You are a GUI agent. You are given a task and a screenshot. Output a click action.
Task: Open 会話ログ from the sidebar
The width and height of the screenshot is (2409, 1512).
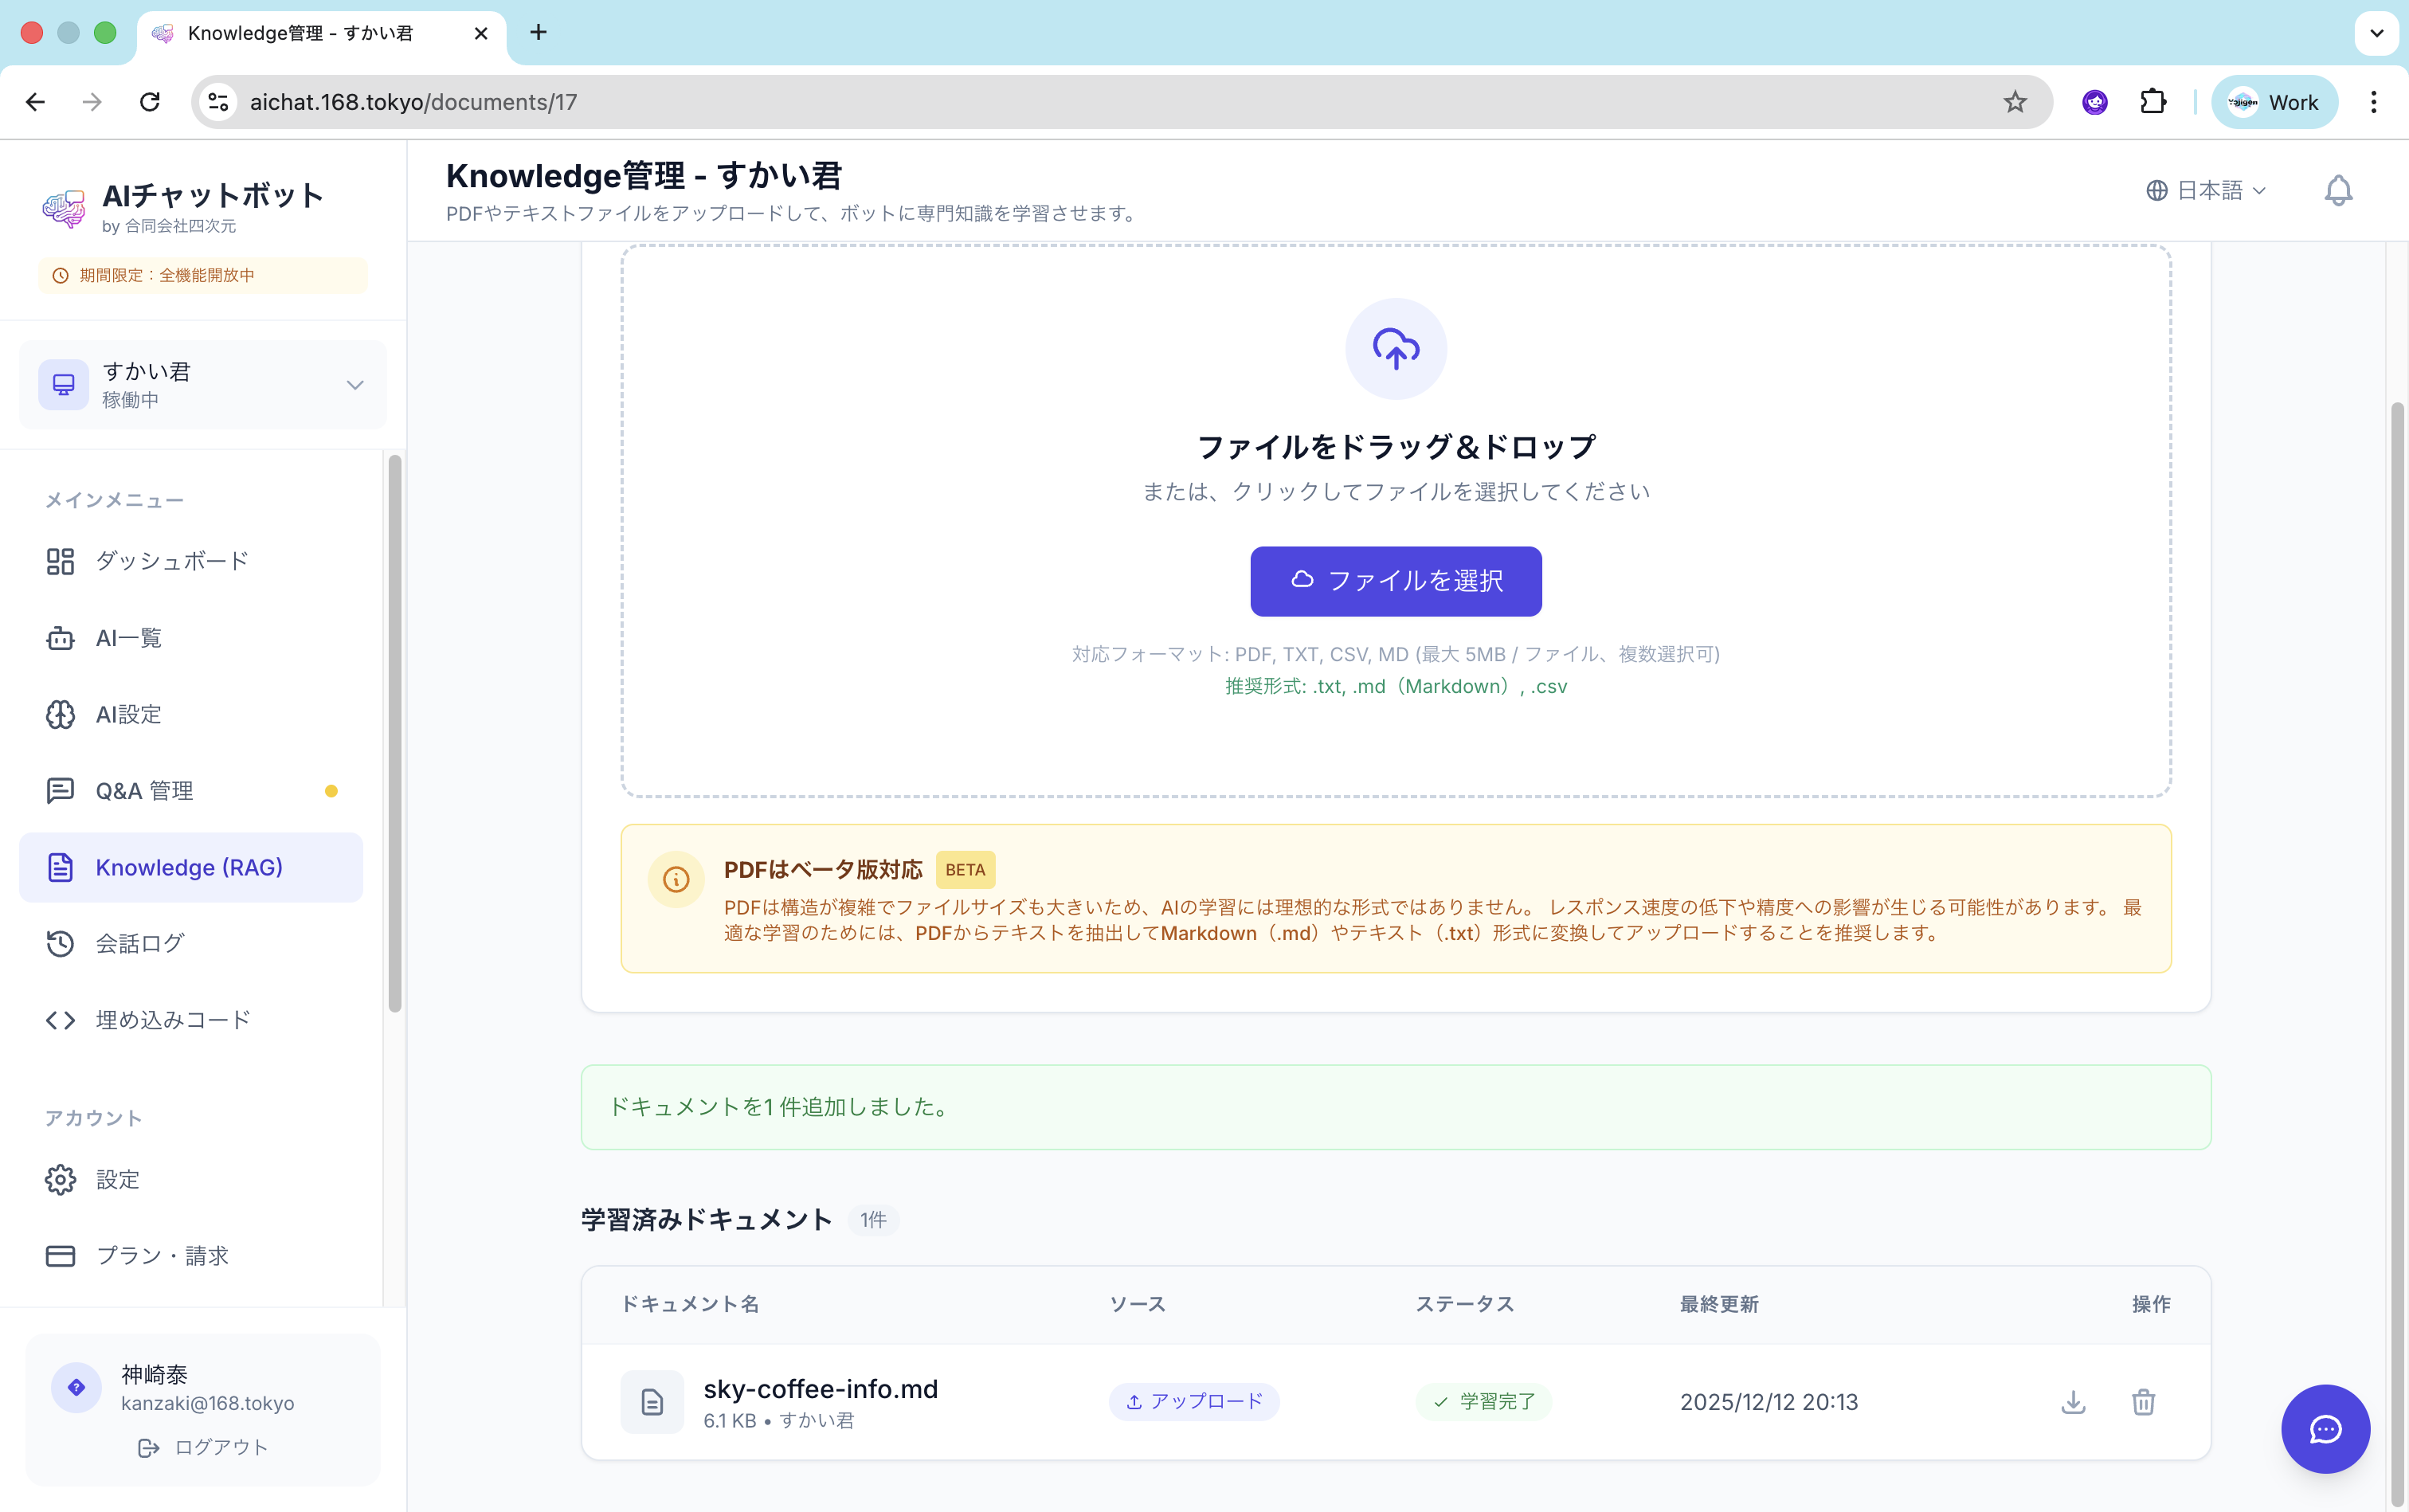coord(139,943)
